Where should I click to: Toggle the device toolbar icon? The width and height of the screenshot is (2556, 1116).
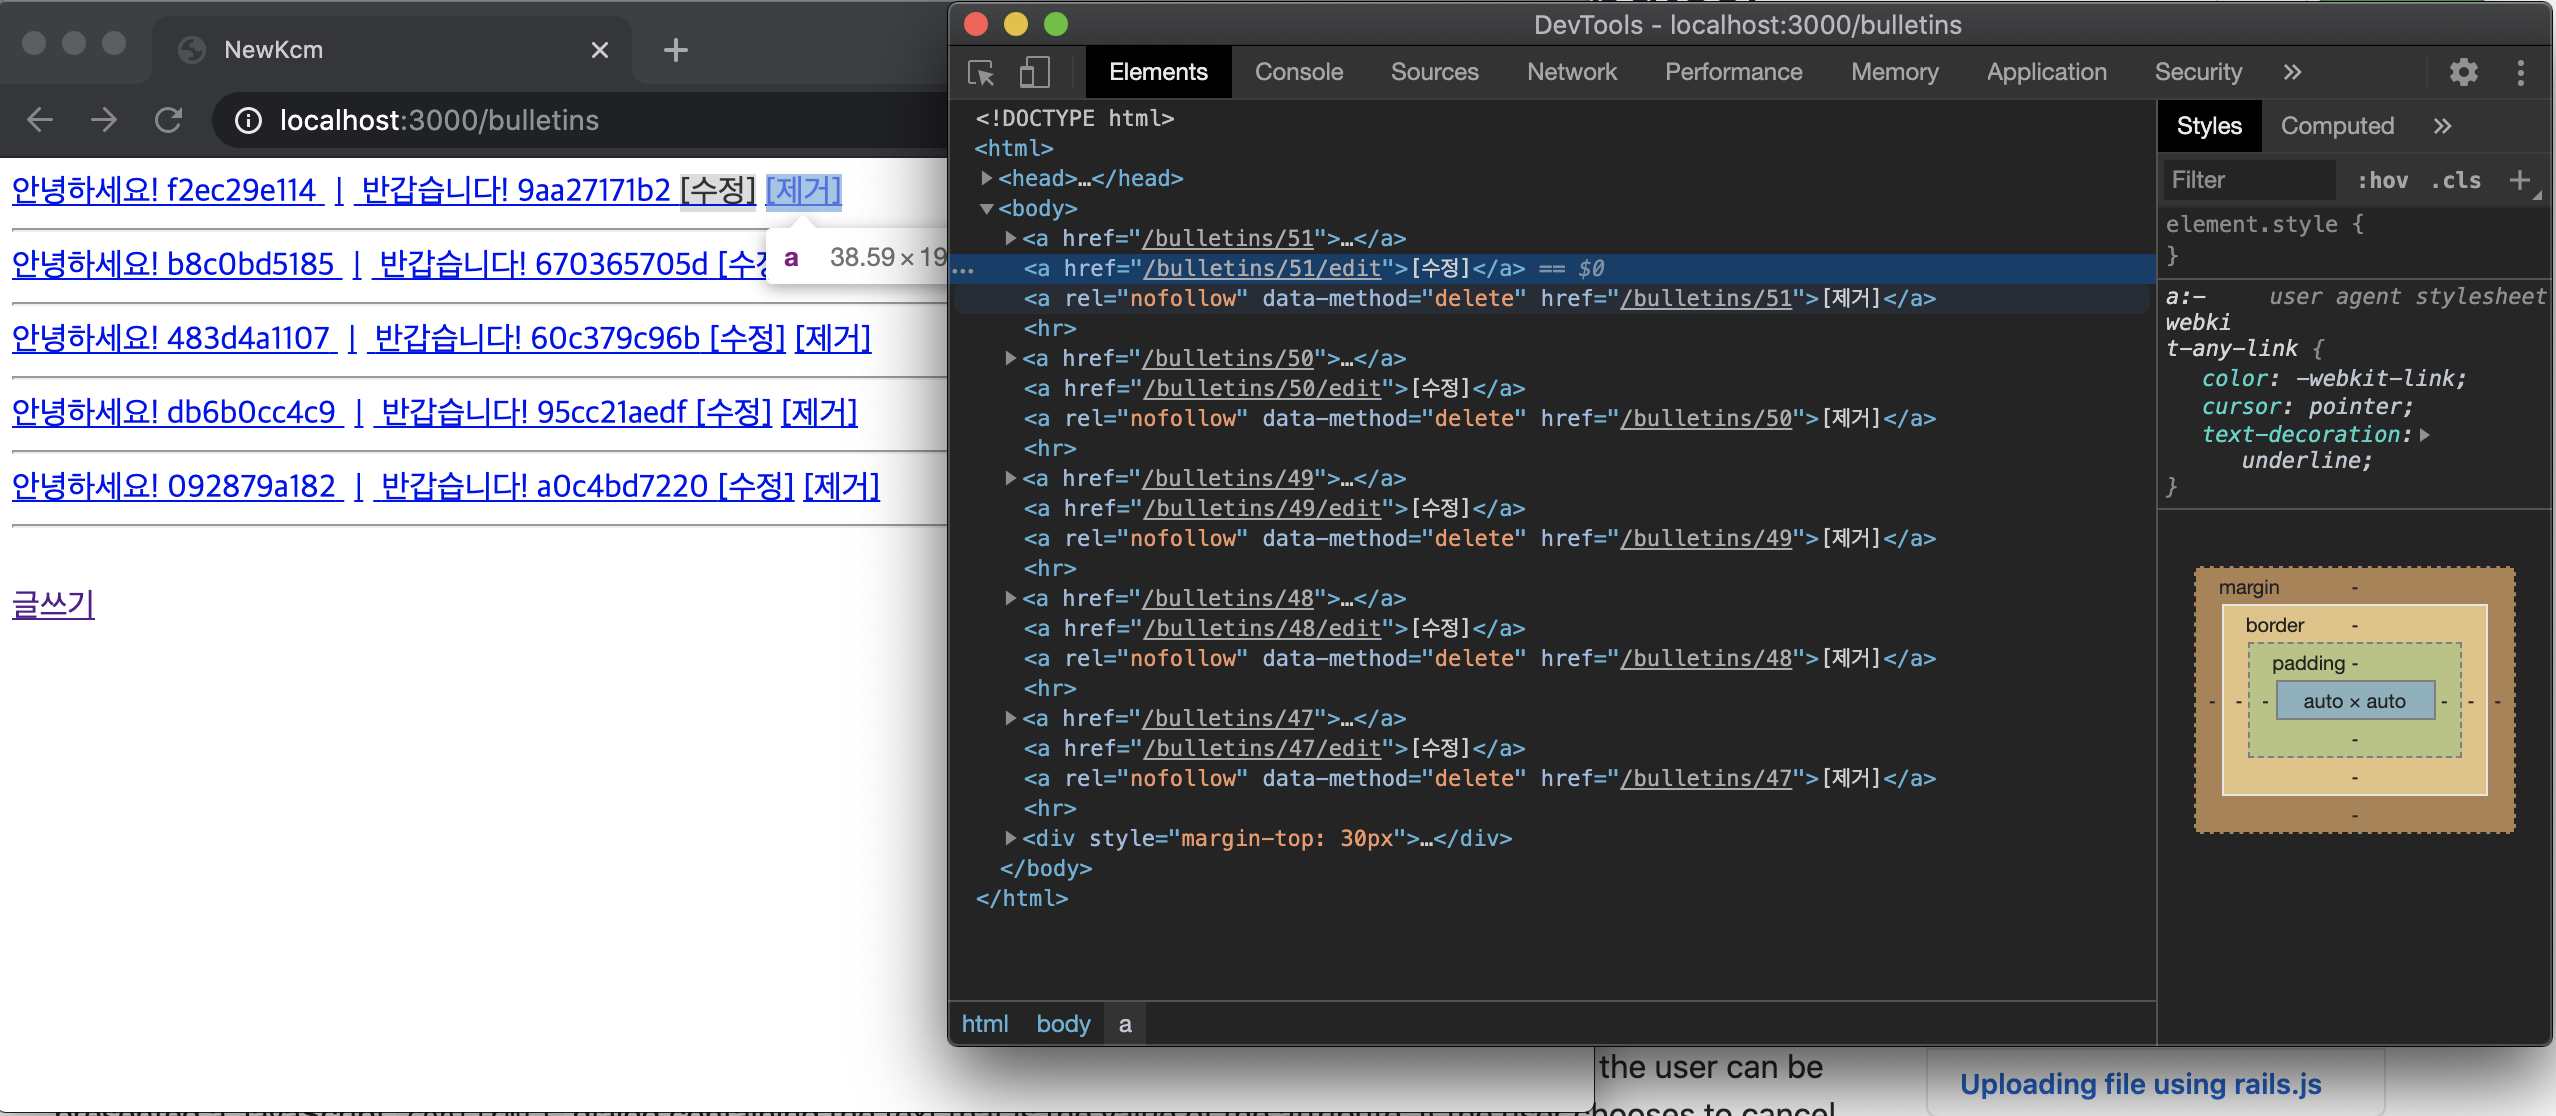1034,73
